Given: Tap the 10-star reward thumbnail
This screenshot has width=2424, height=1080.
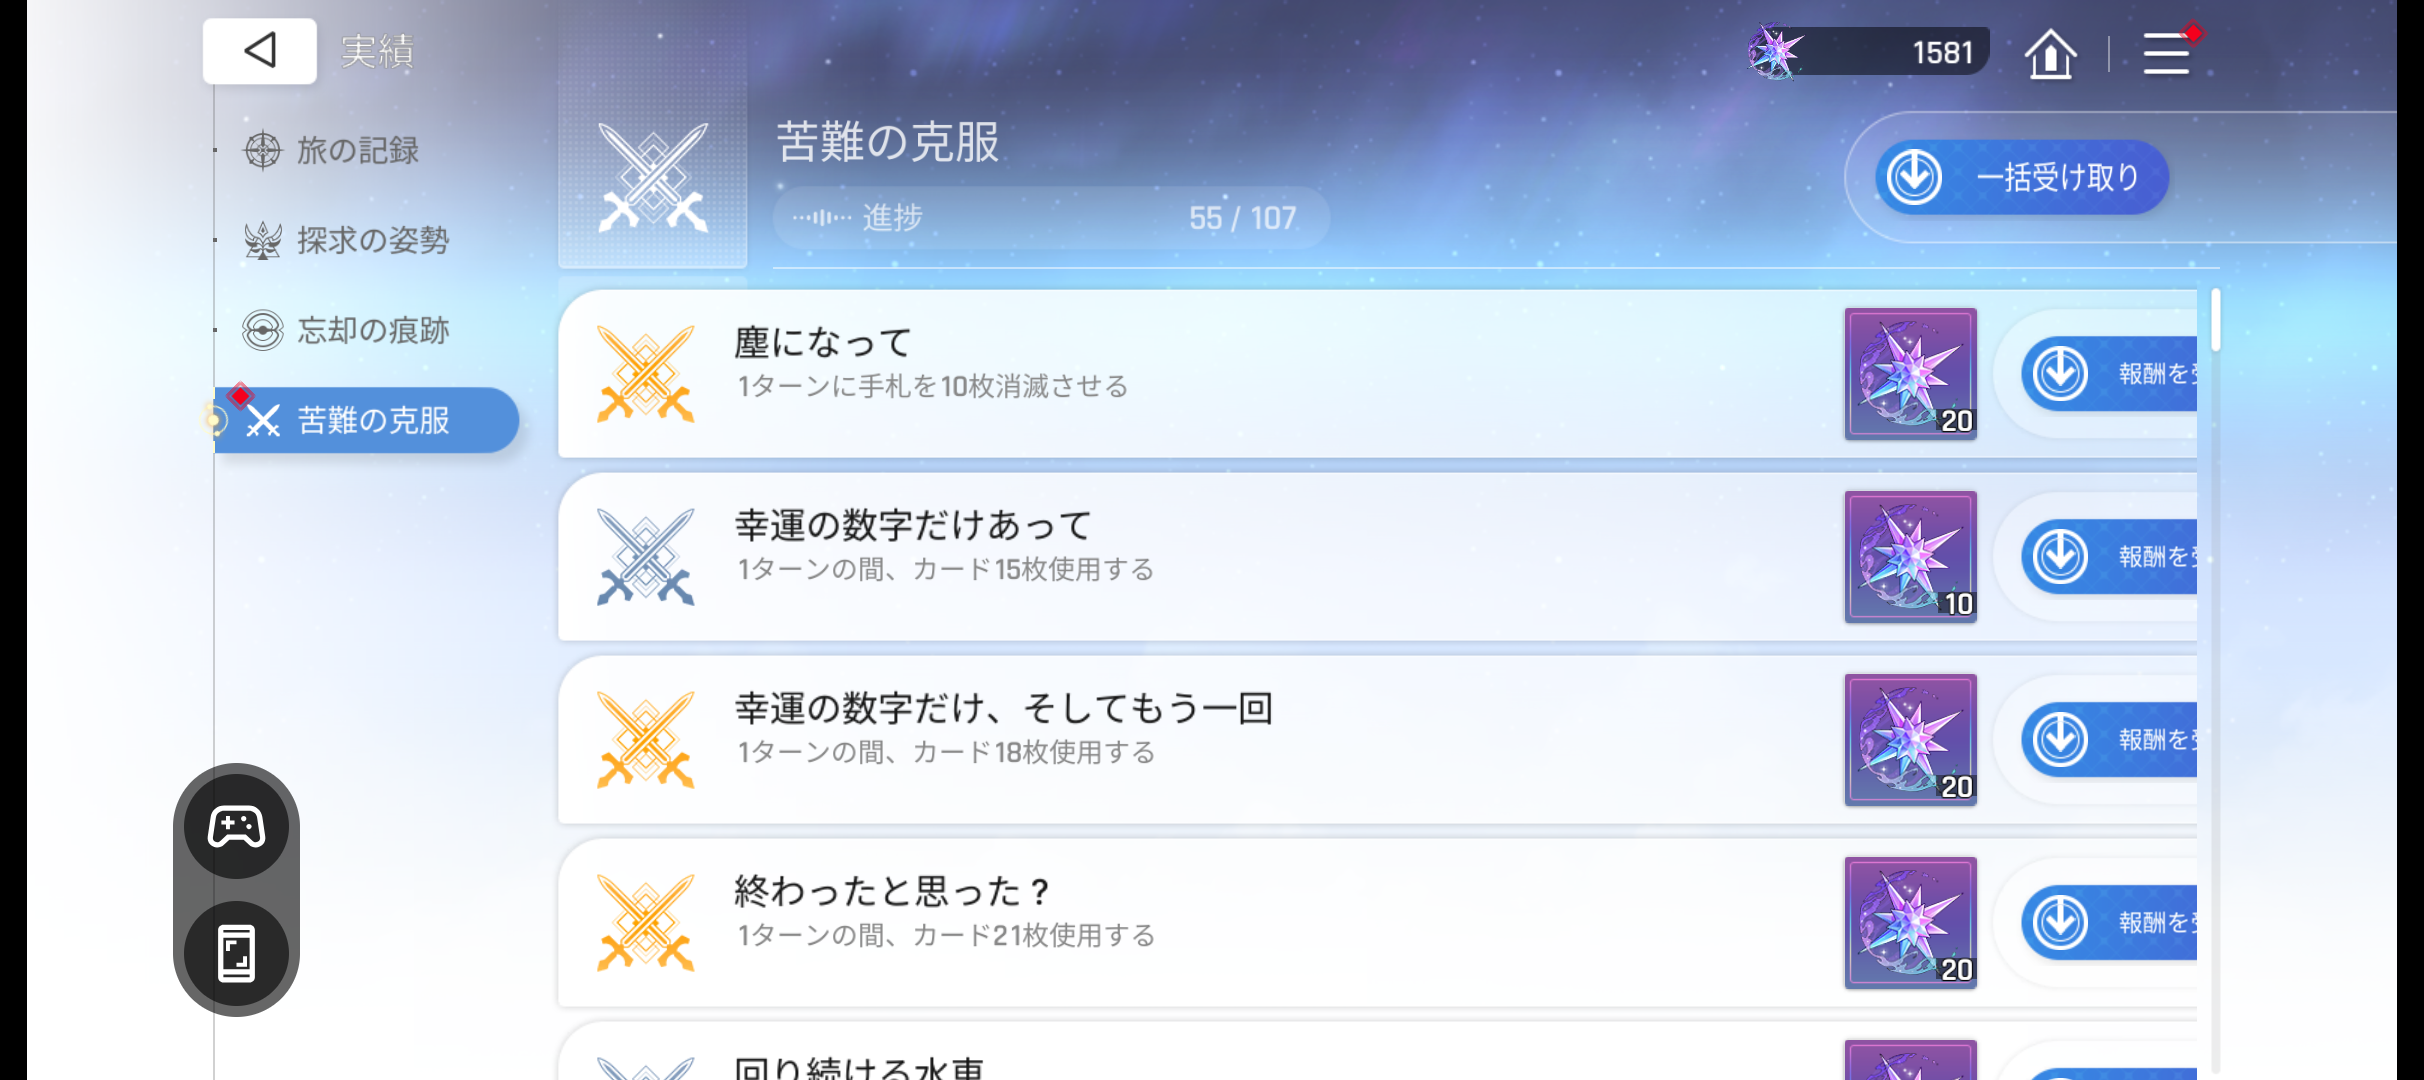Looking at the screenshot, I should click(1910, 557).
